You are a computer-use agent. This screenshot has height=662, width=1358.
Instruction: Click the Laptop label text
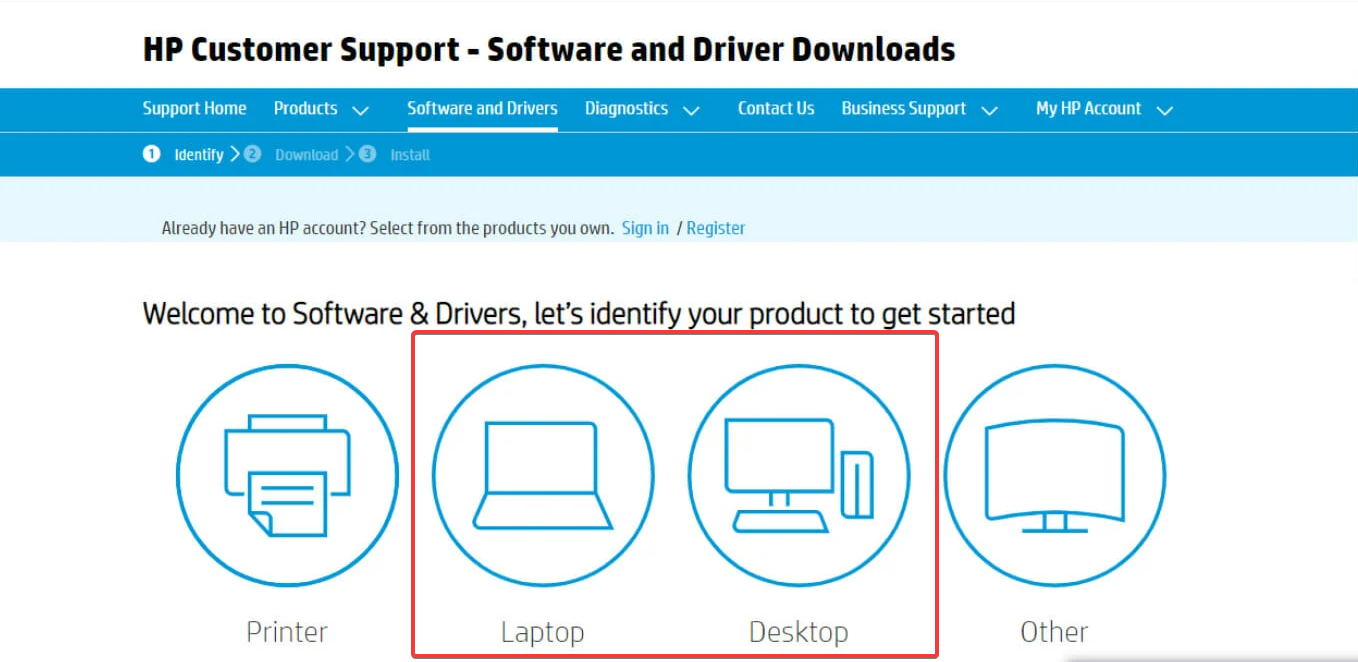(543, 632)
